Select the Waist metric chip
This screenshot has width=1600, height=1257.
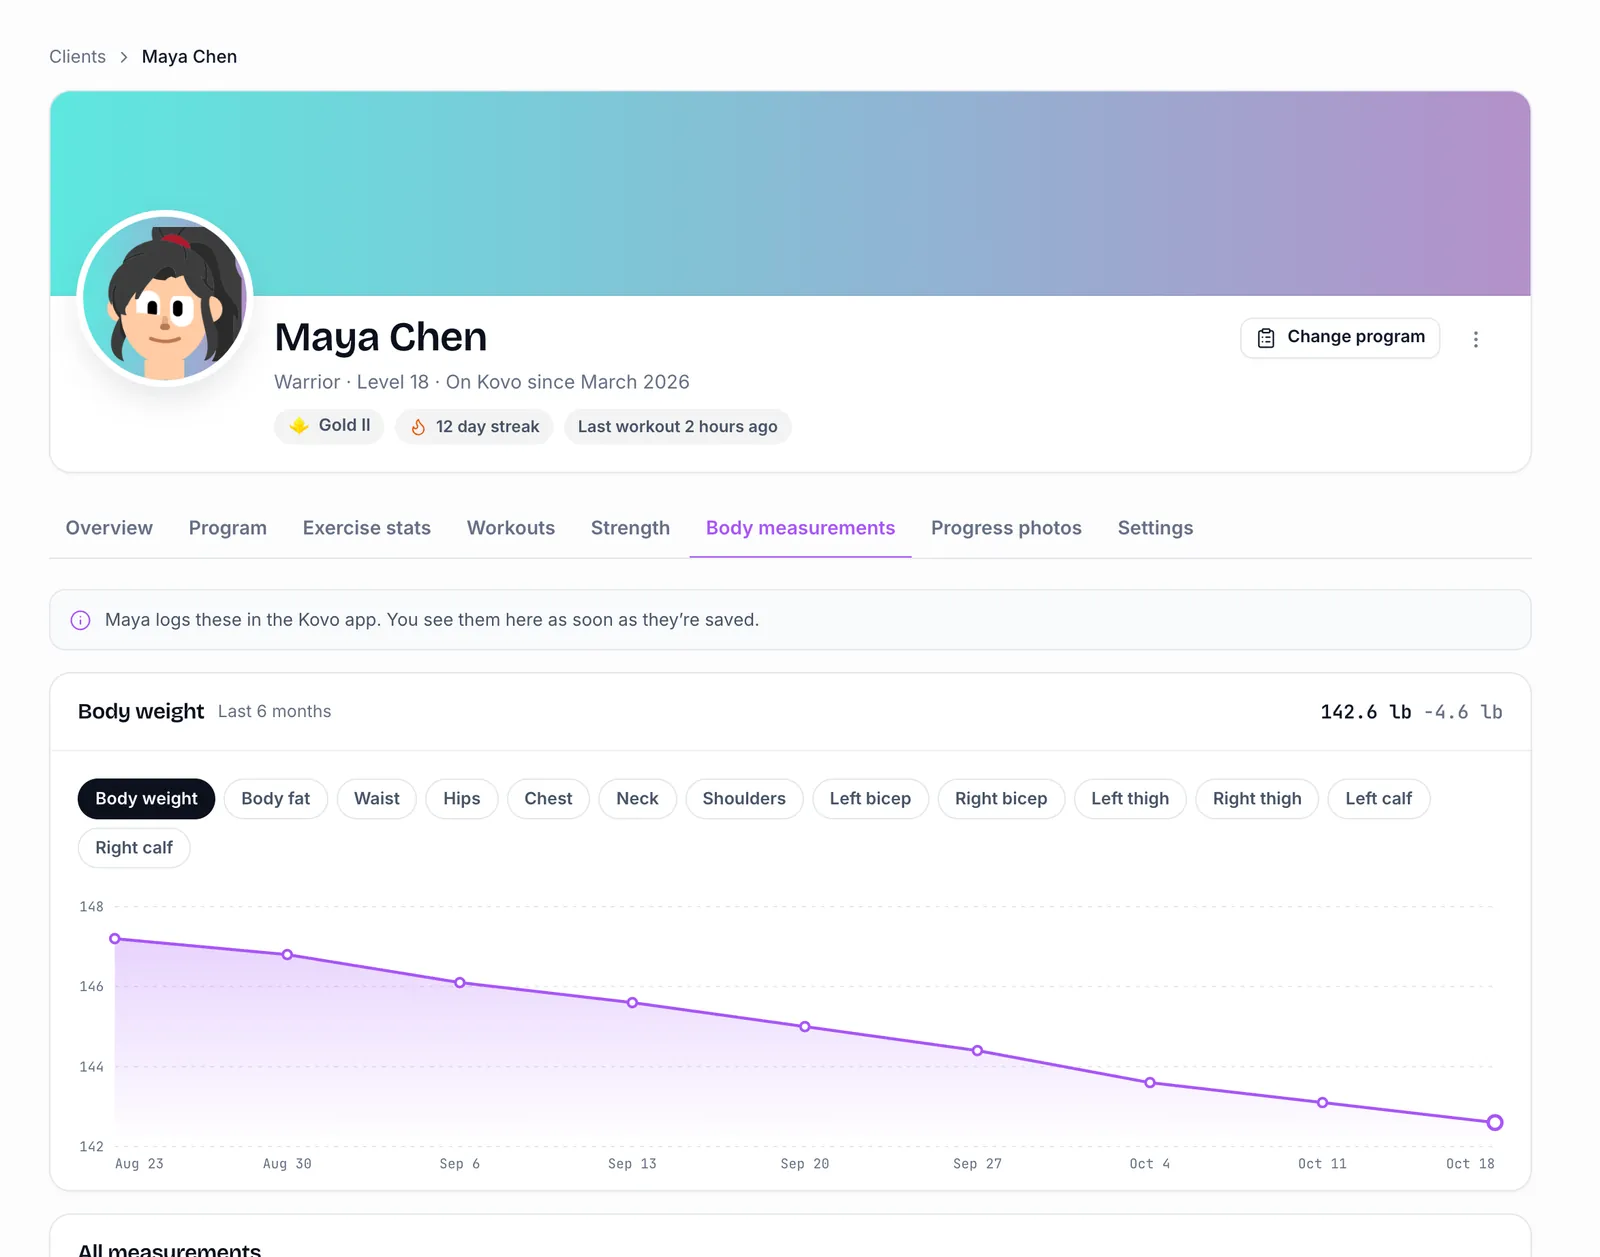coord(377,799)
